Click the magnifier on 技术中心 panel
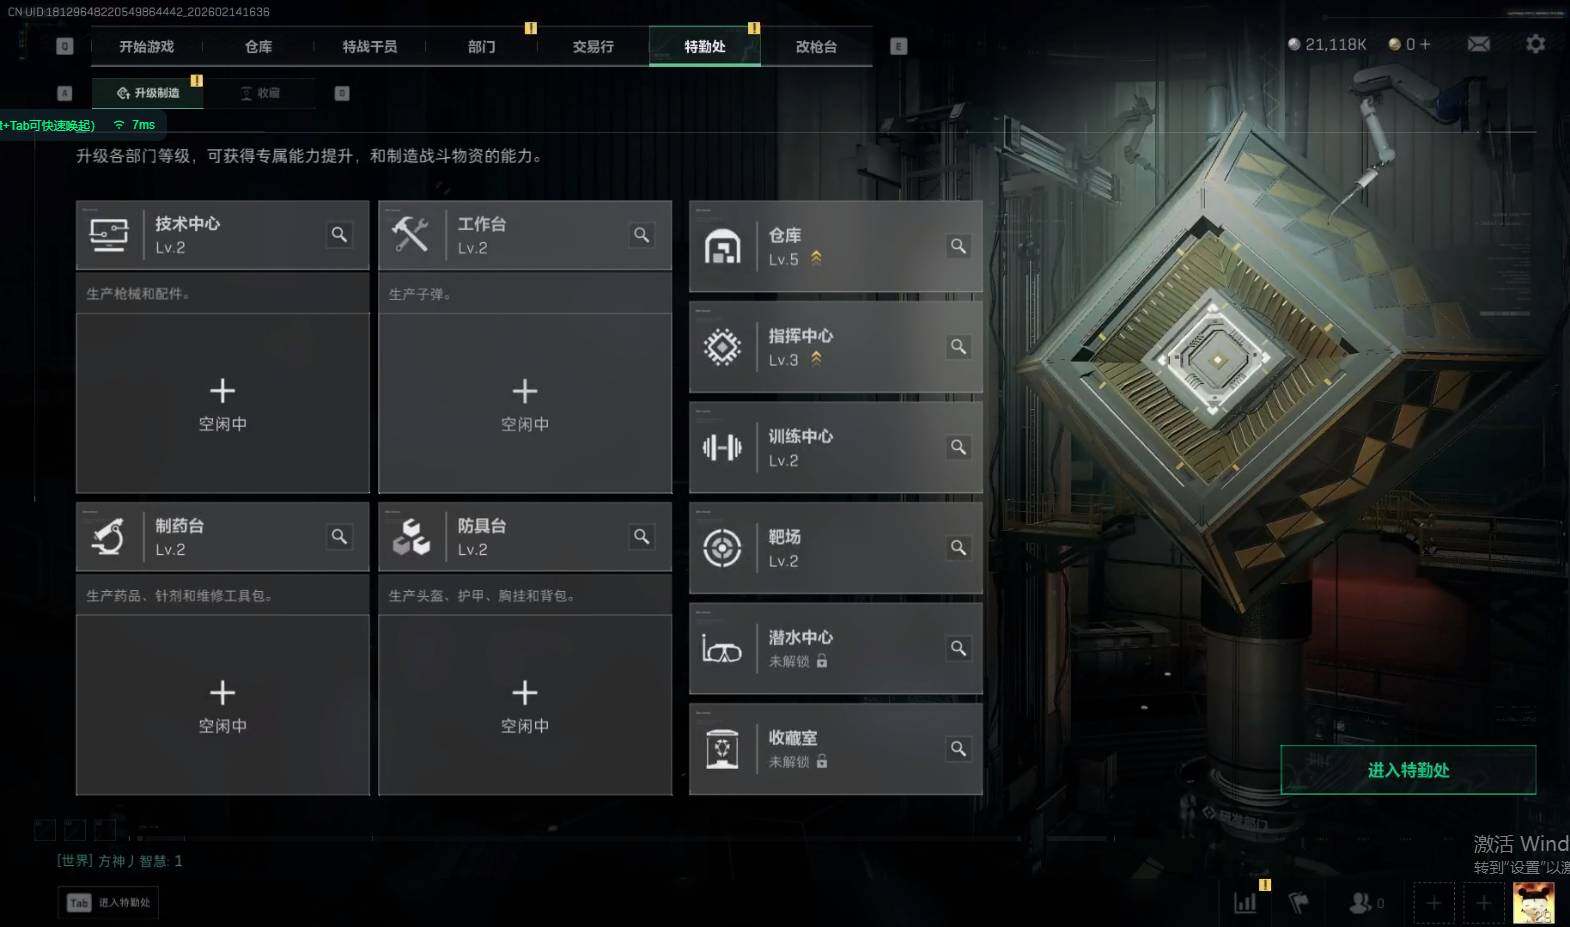Viewport: 1570px width, 927px height. point(340,234)
